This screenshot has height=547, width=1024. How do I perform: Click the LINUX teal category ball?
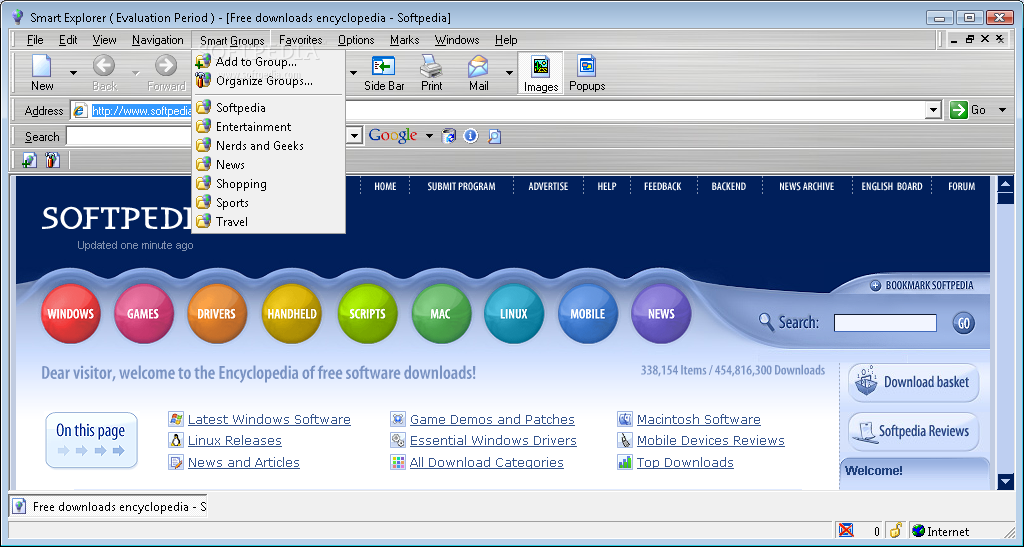click(513, 313)
